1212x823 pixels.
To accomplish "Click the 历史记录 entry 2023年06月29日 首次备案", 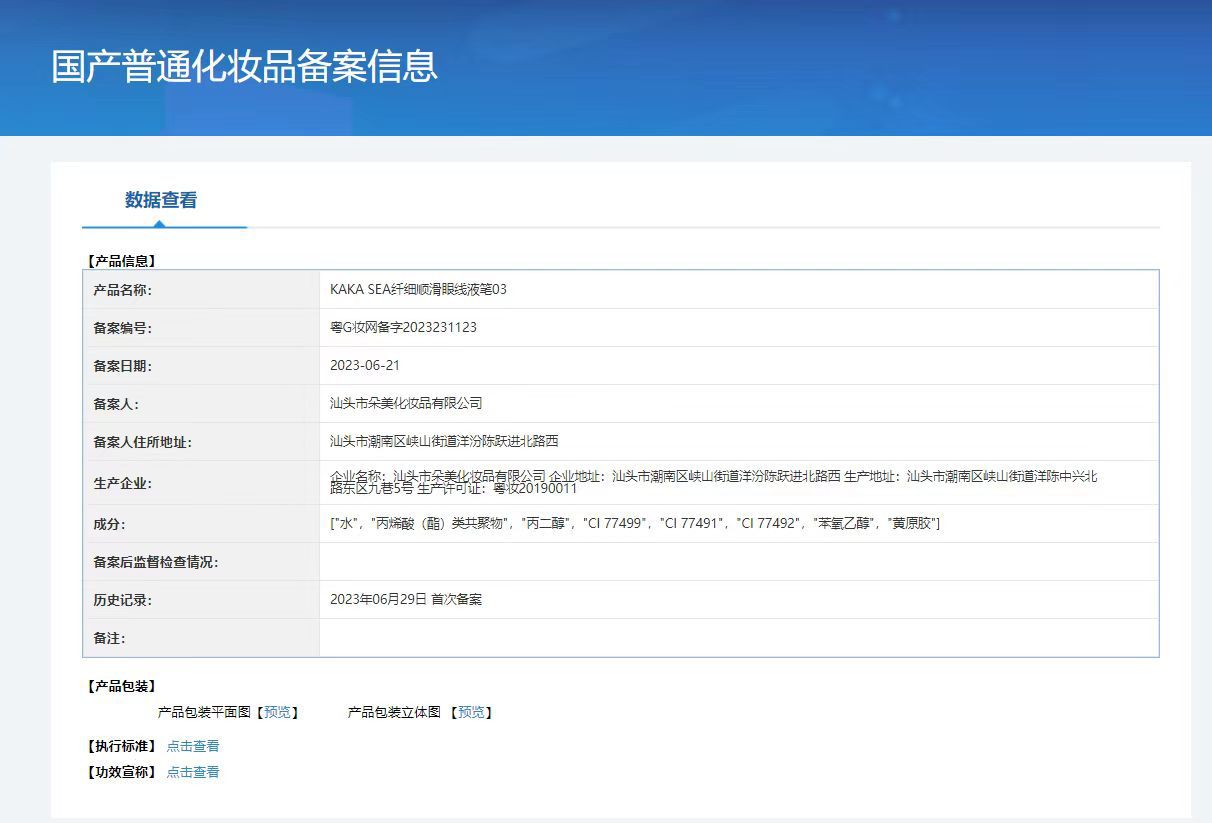I will (x=406, y=599).
